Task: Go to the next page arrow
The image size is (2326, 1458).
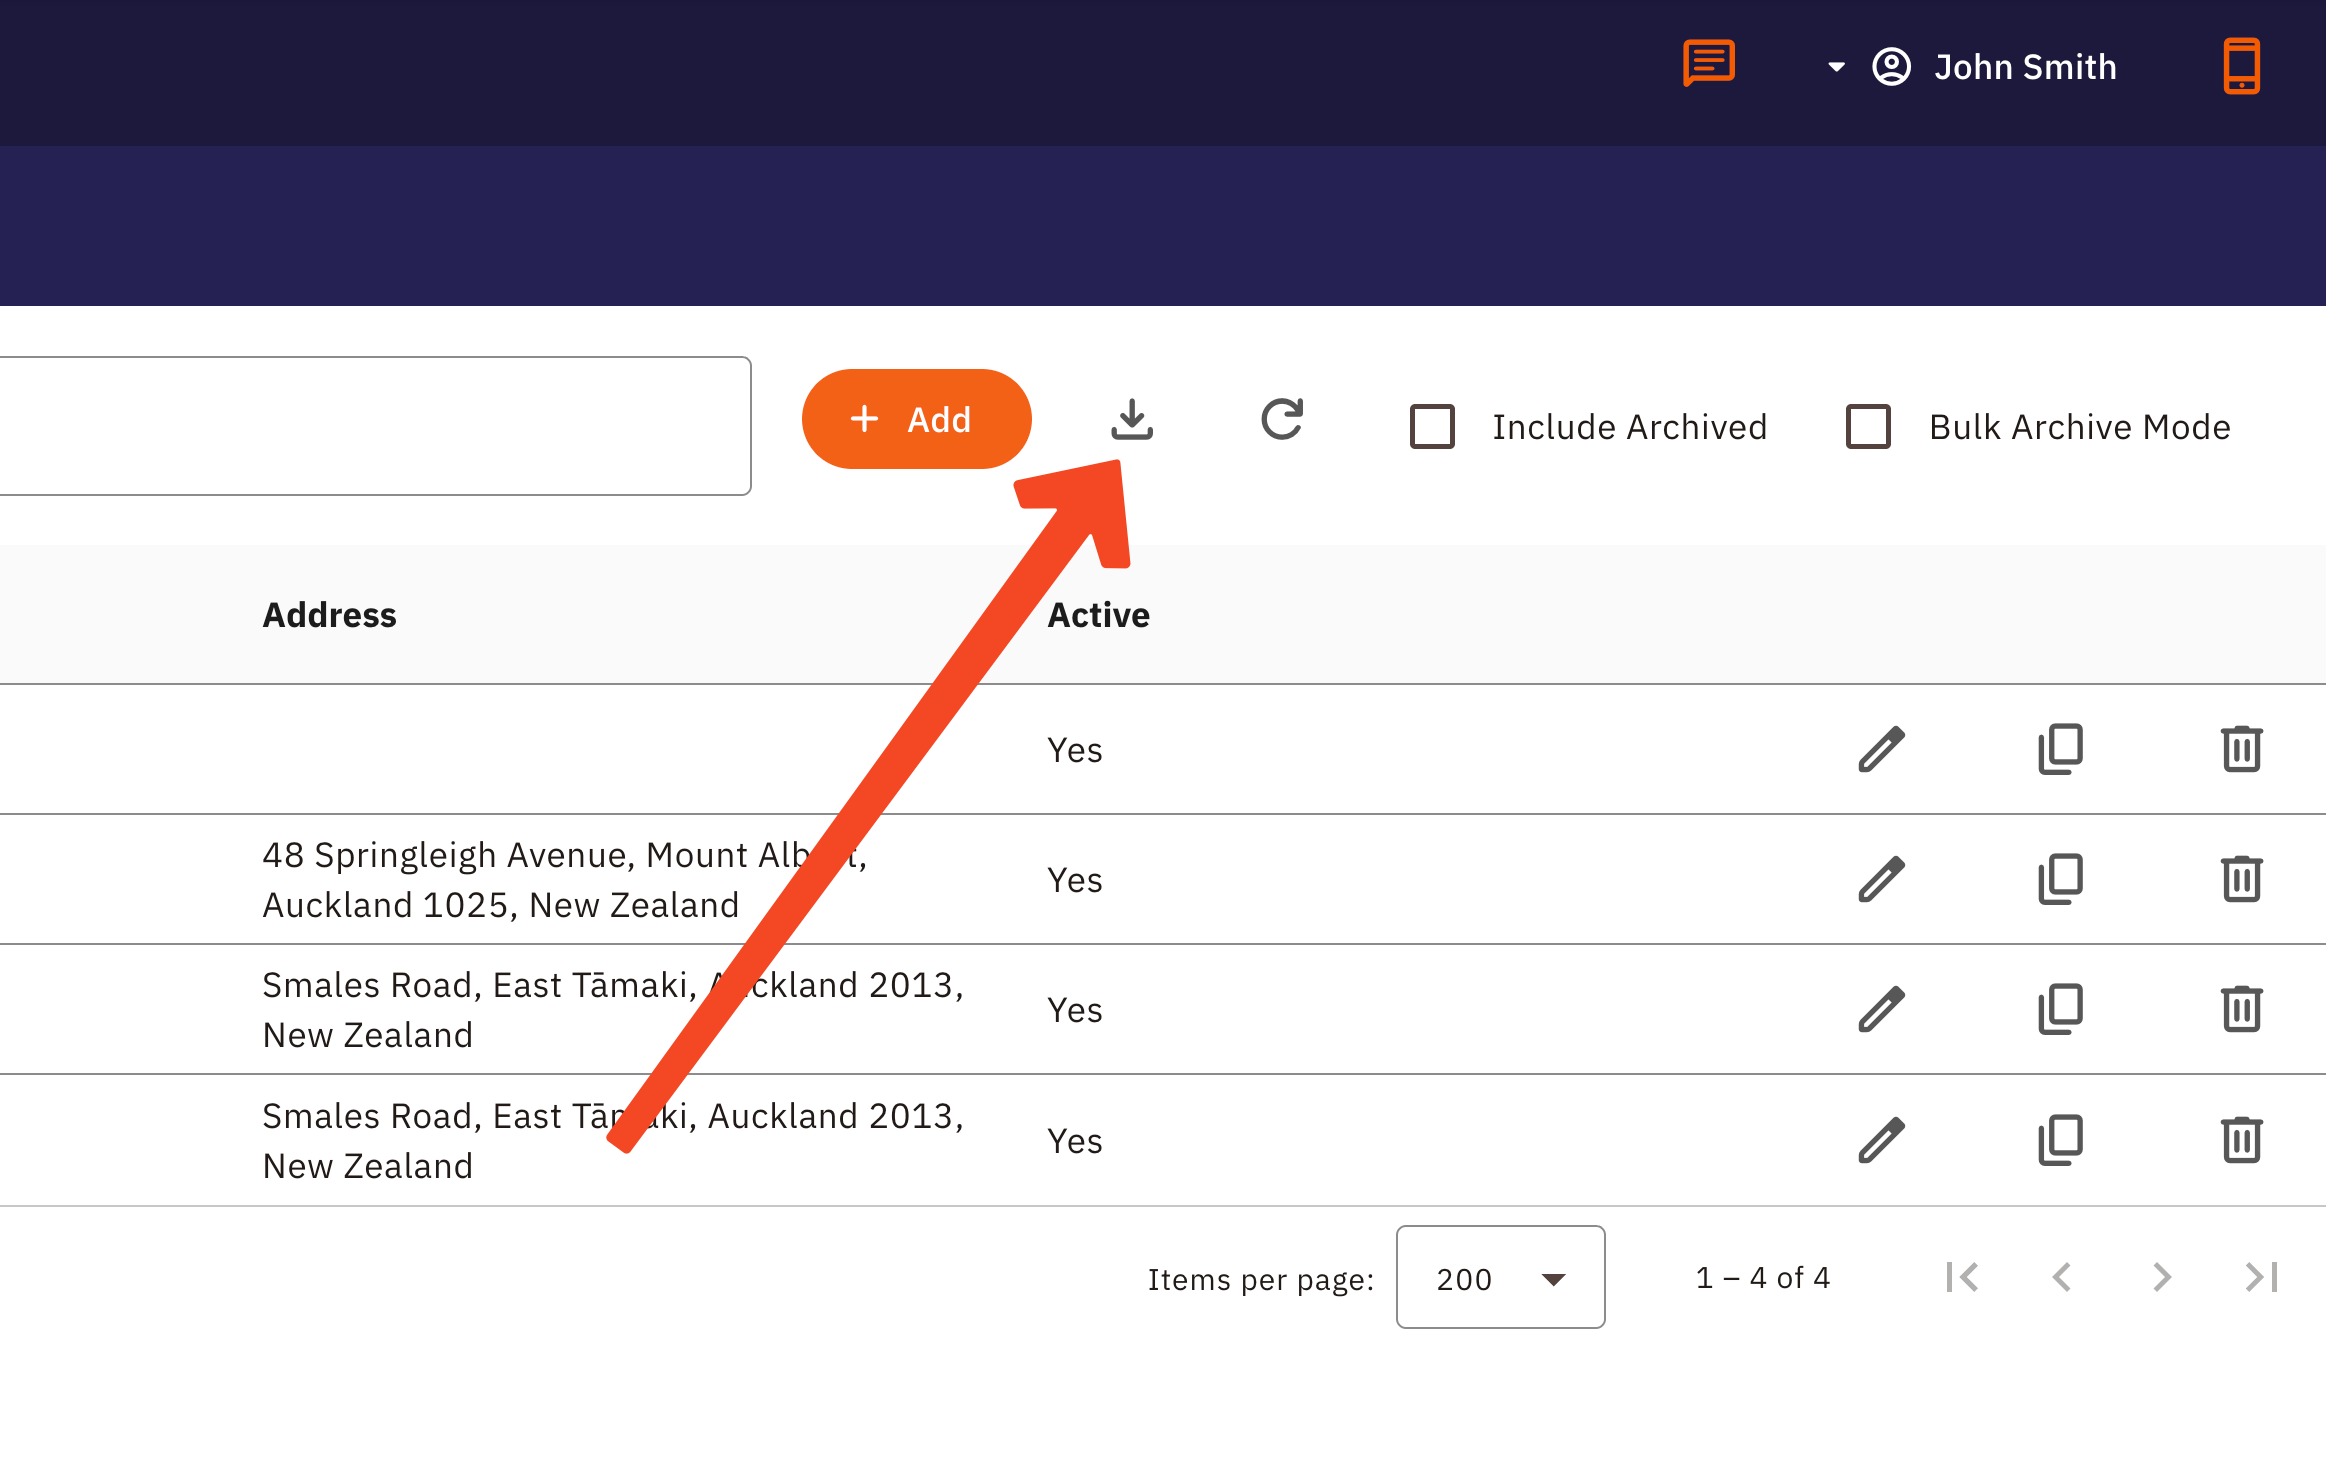Action: 2161,1277
